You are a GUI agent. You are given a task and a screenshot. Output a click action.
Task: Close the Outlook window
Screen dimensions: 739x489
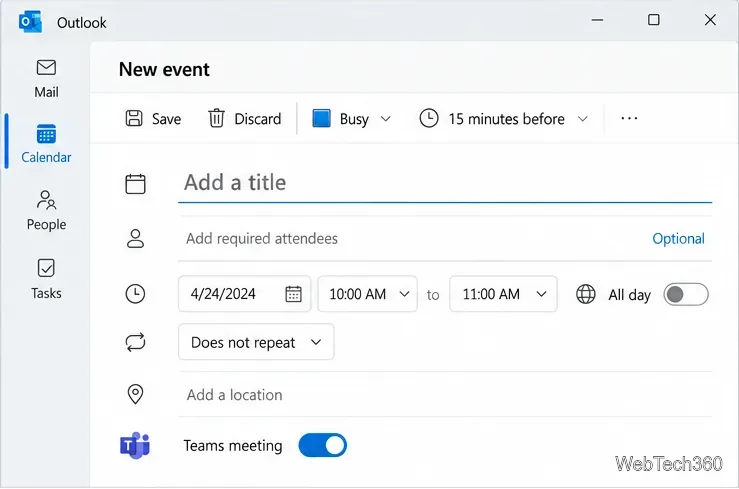coord(710,20)
